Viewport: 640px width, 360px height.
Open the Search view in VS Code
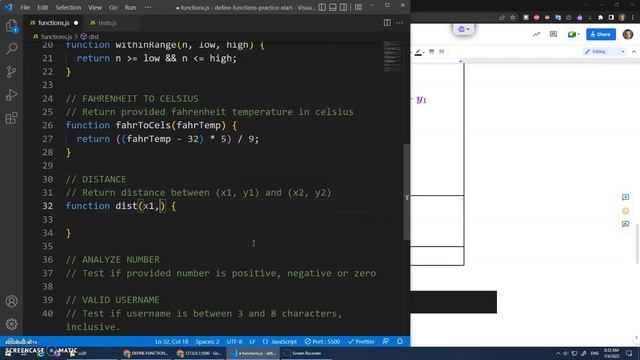coord(11,49)
